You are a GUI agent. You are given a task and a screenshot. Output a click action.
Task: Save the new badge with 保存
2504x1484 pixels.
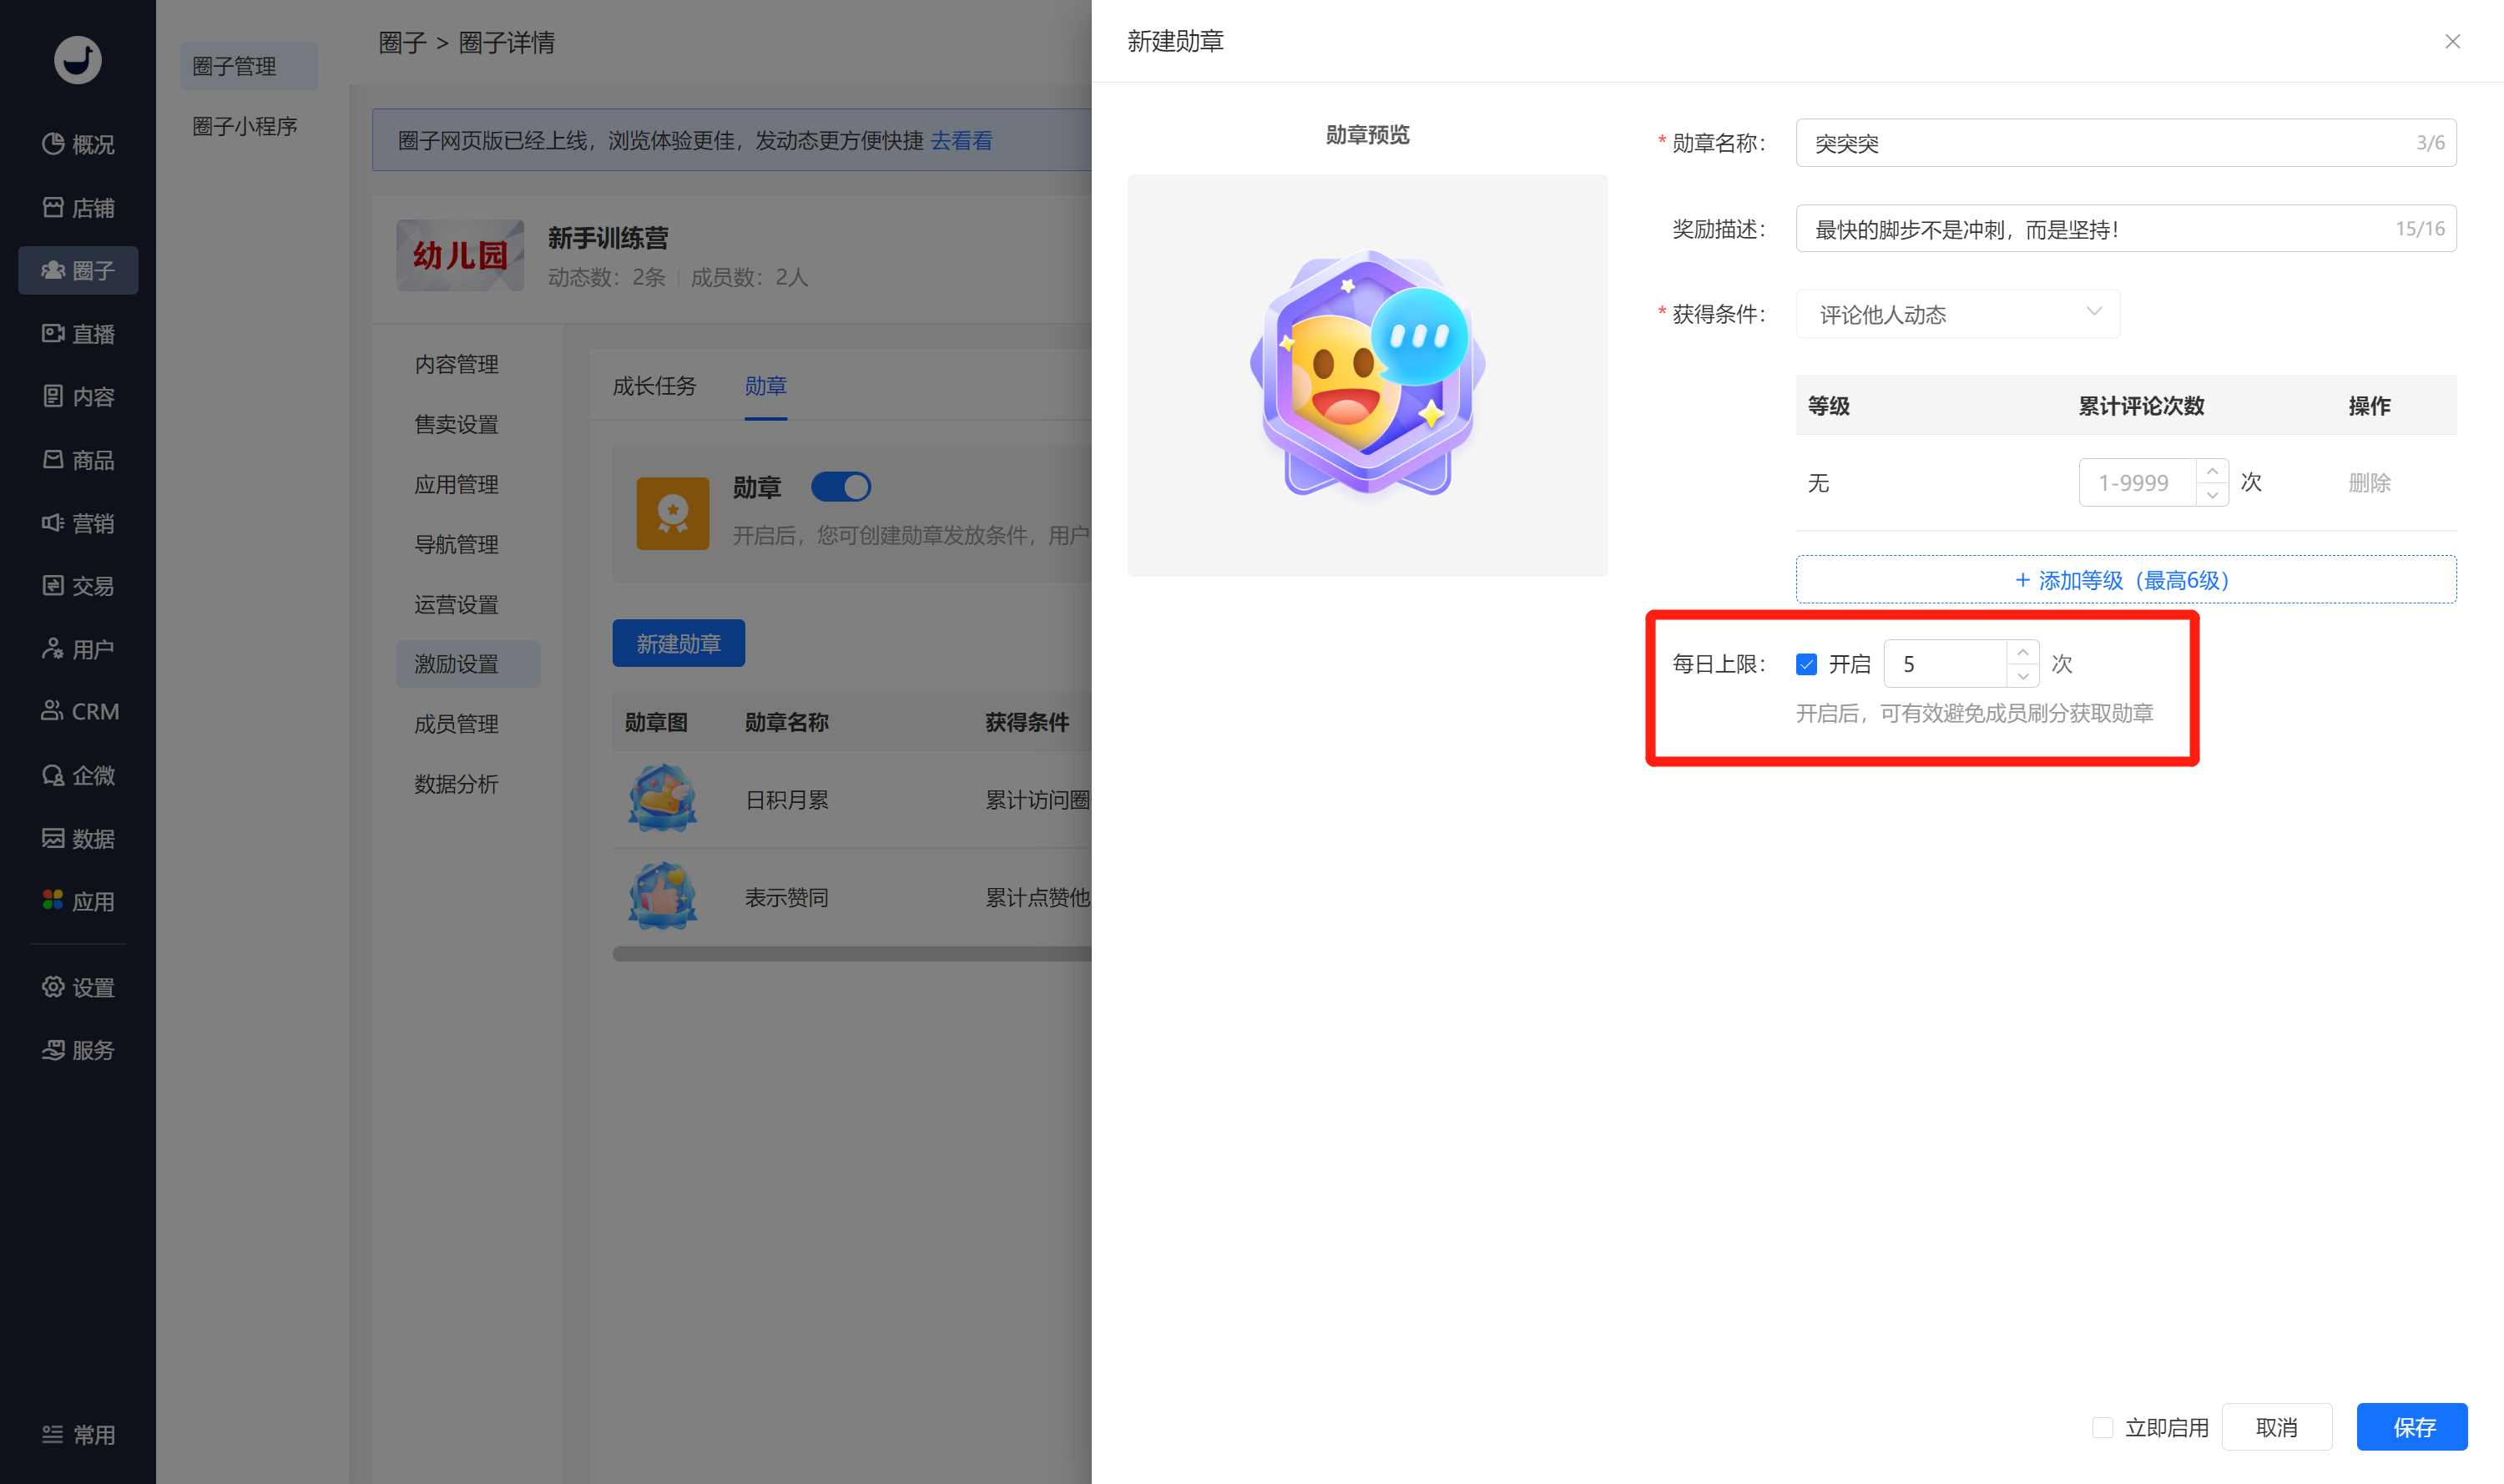click(x=2412, y=1427)
